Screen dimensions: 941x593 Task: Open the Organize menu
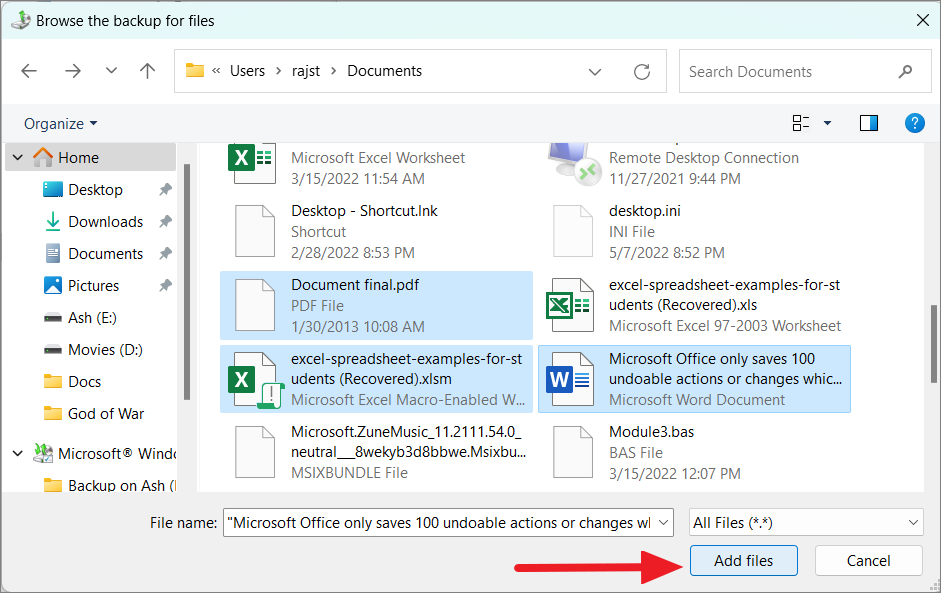60,124
